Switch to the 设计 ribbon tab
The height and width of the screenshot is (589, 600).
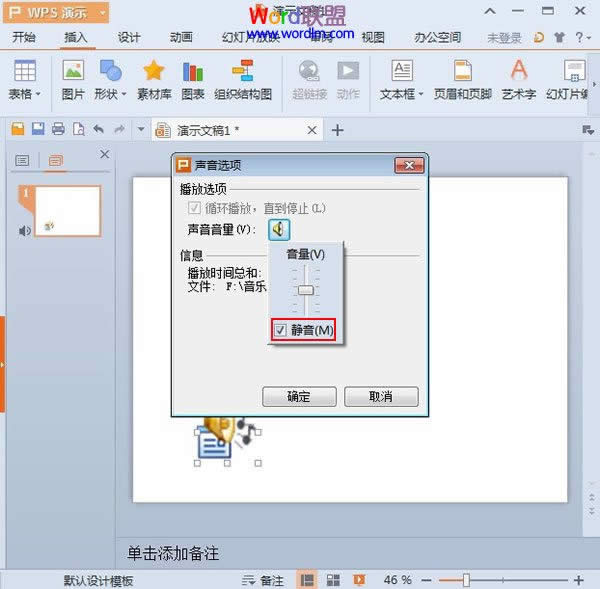pos(129,37)
